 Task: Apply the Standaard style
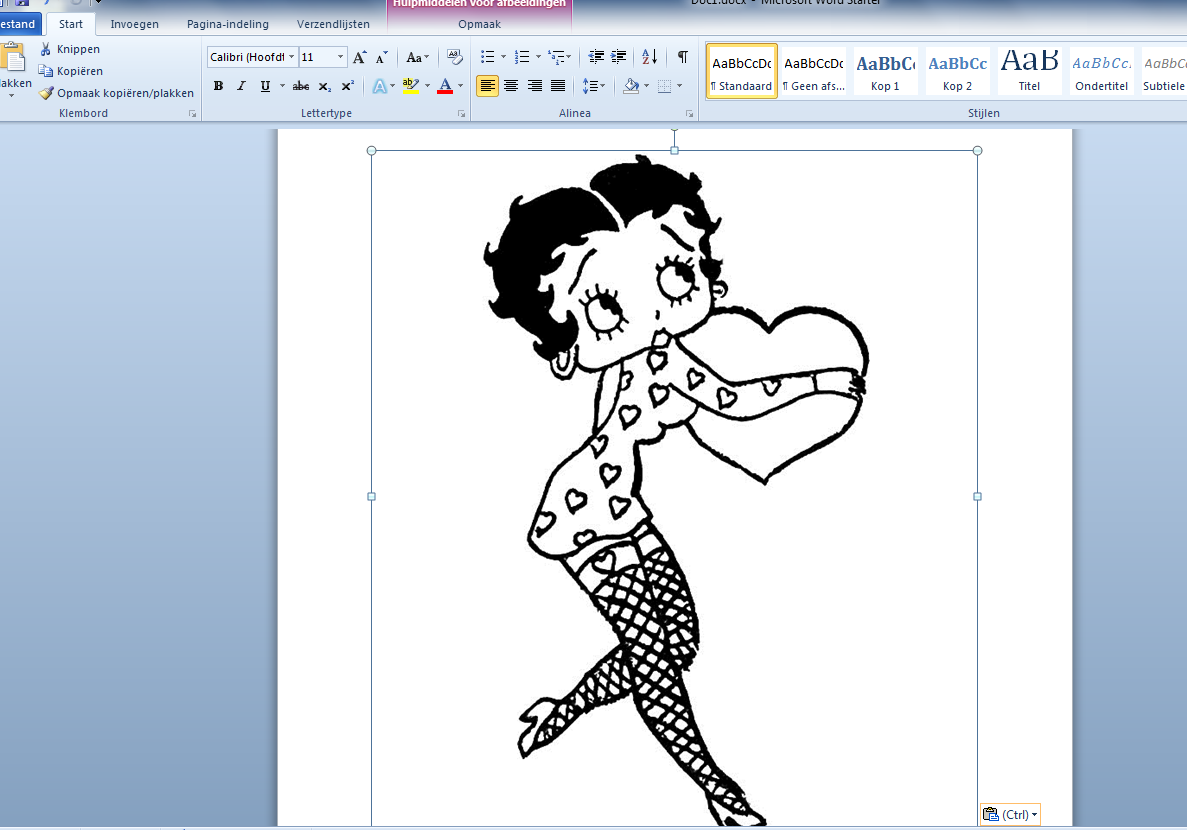coord(742,71)
